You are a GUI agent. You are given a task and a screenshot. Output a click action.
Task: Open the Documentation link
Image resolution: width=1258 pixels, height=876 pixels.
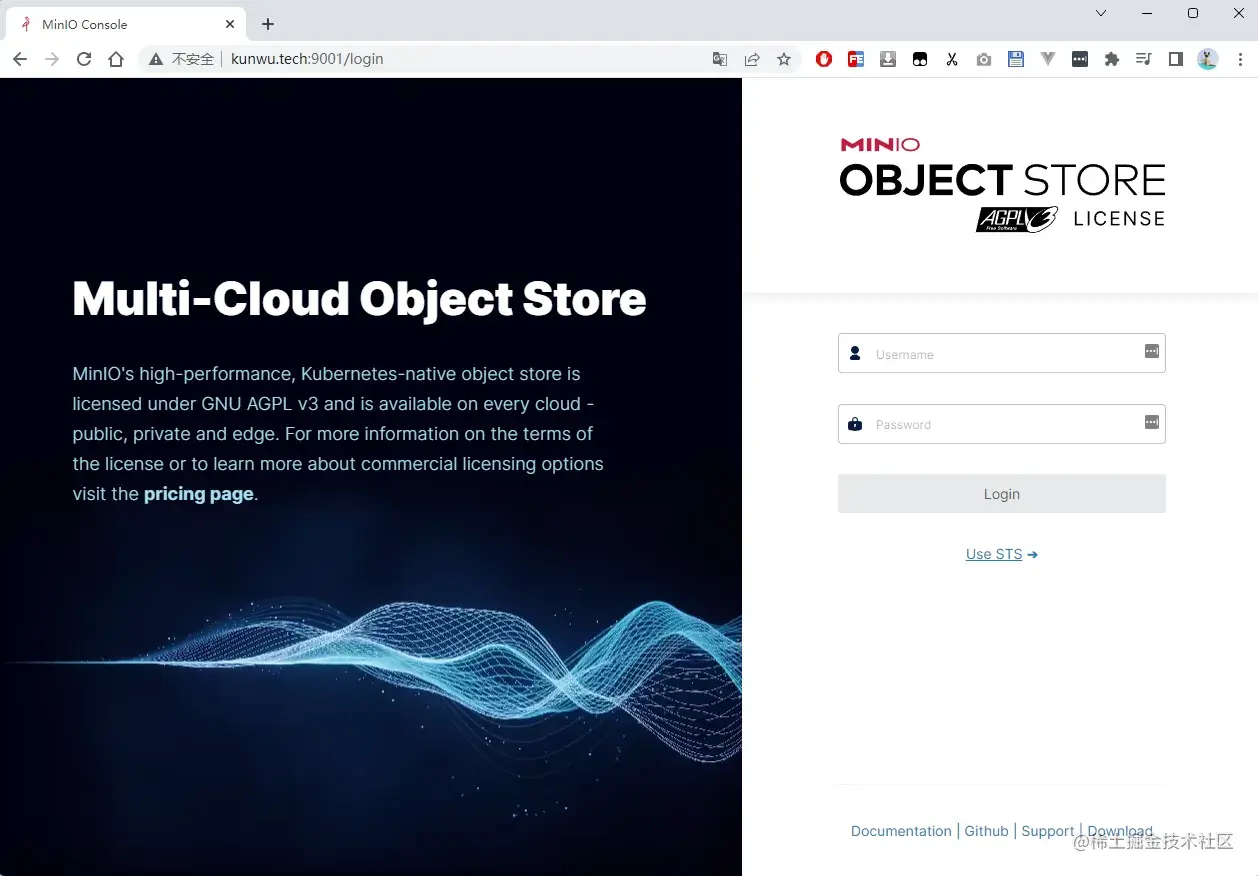pyautogui.click(x=901, y=831)
